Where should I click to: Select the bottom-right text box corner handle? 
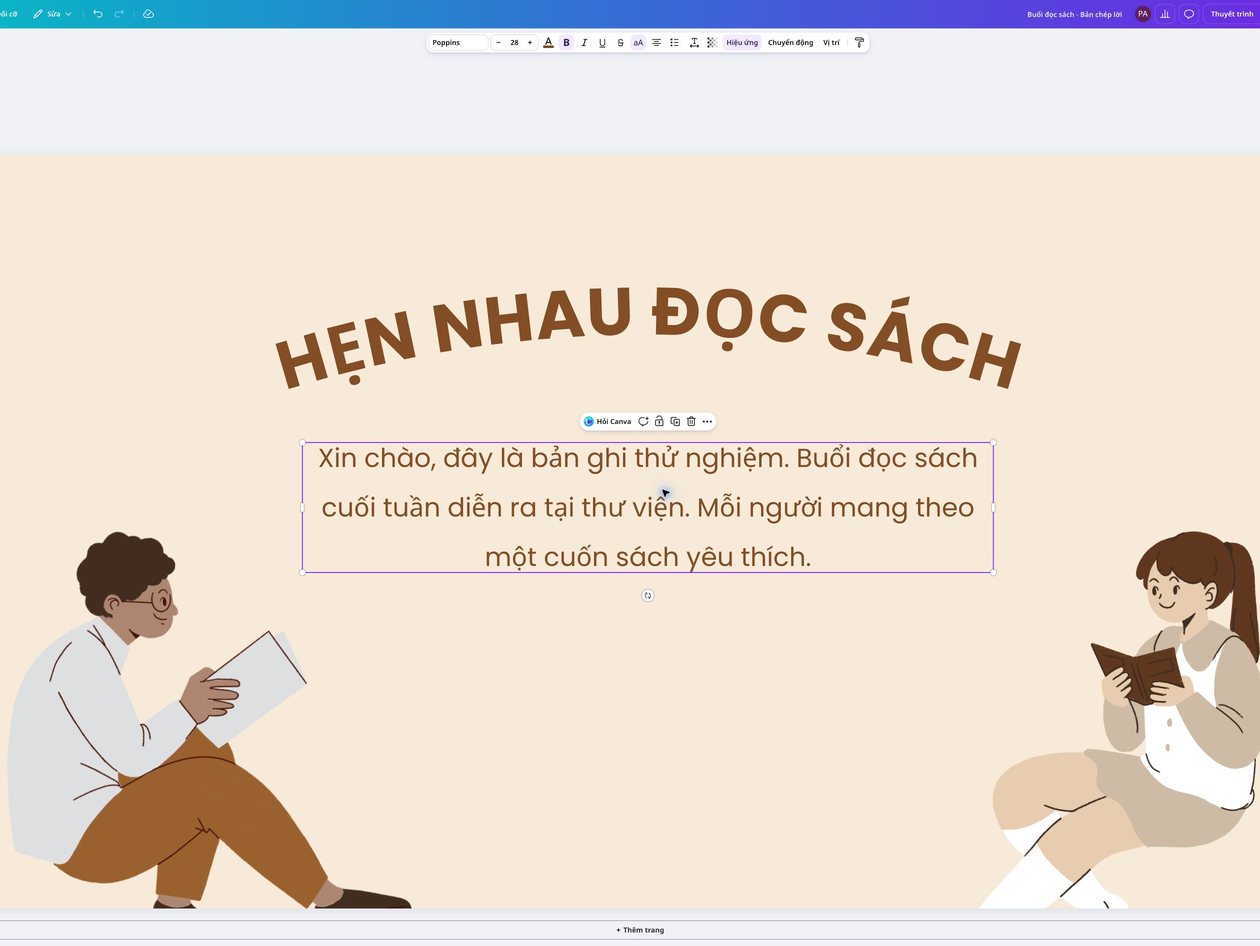(993, 573)
